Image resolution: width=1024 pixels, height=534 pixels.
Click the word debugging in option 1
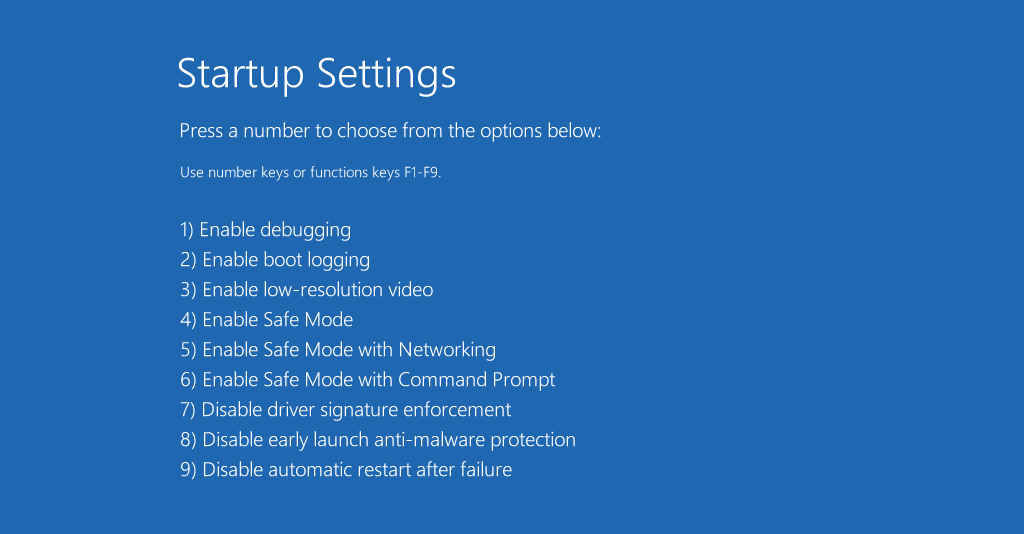pyautogui.click(x=305, y=230)
